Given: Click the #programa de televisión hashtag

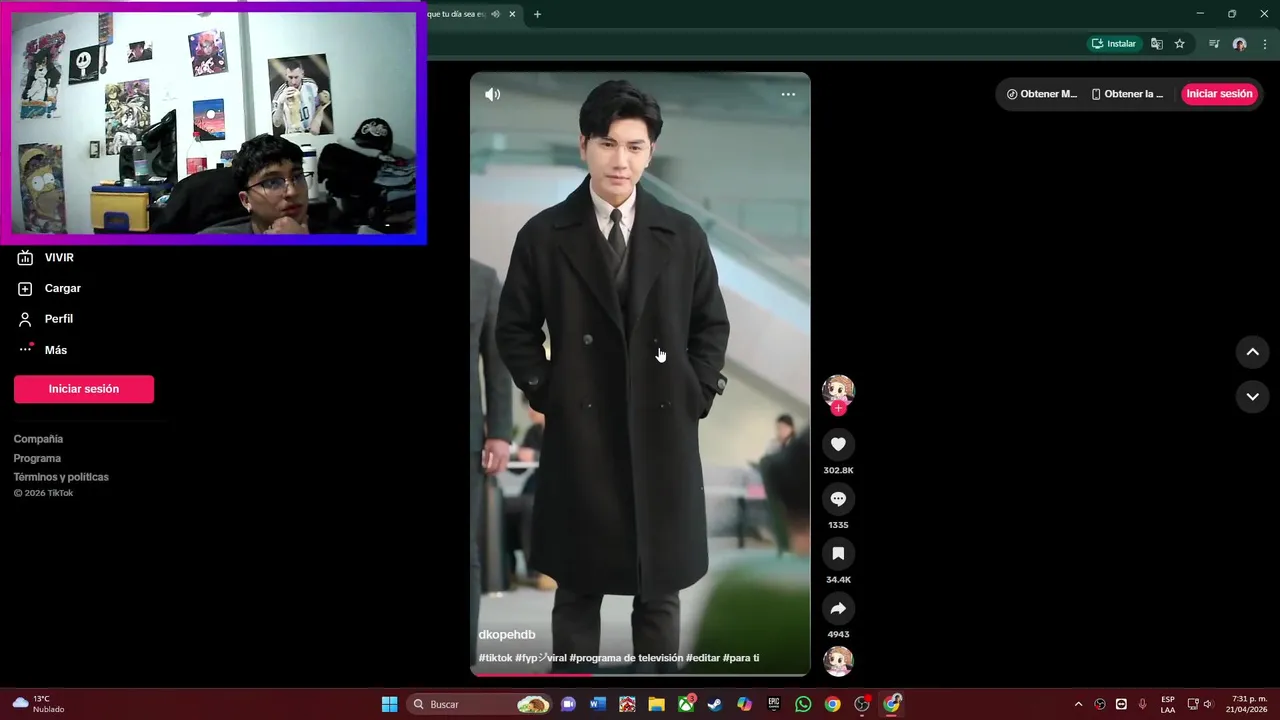Looking at the screenshot, I should click(x=626, y=658).
